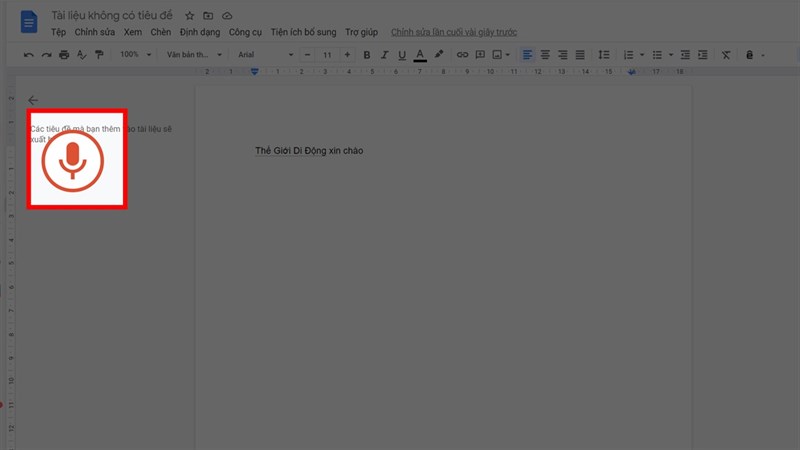The width and height of the screenshot is (800, 450).
Task: Click the left indent marker on ruler
Action: pos(255,72)
